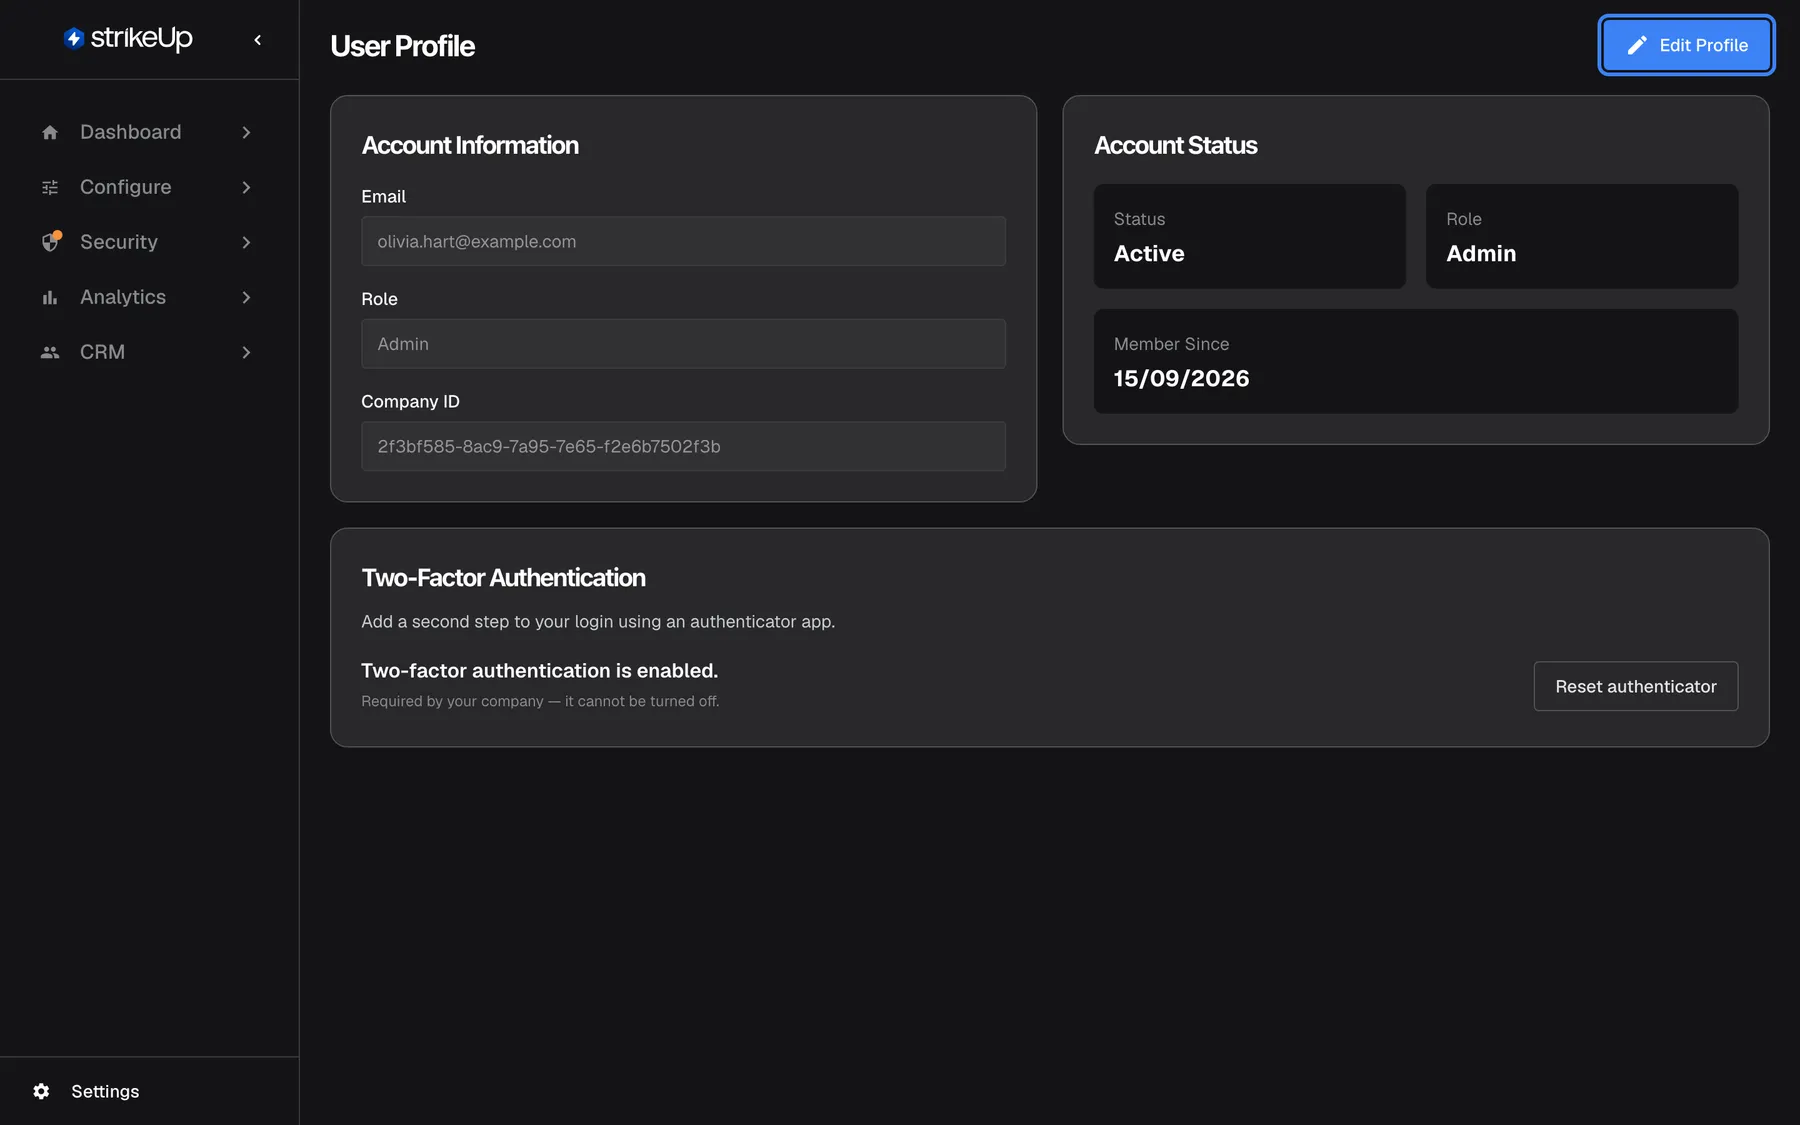
Task: Expand the Analytics menu chevron
Action: (x=246, y=297)
